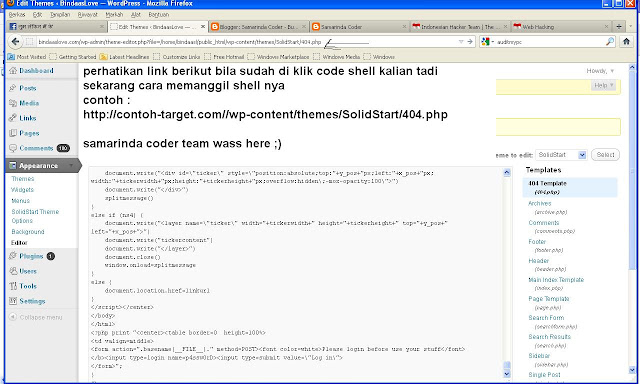Click the Plugins plug icon
Viewport: 640px width, 384px height.
point(13,256)
